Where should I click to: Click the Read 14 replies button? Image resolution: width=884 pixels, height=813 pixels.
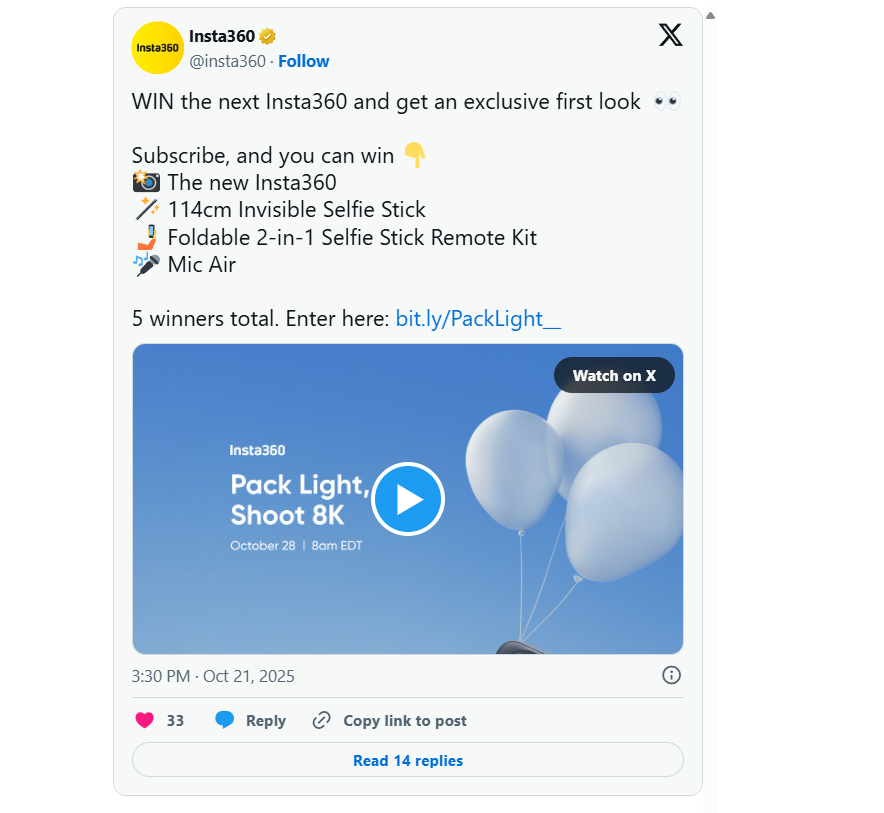click(408, 760)
